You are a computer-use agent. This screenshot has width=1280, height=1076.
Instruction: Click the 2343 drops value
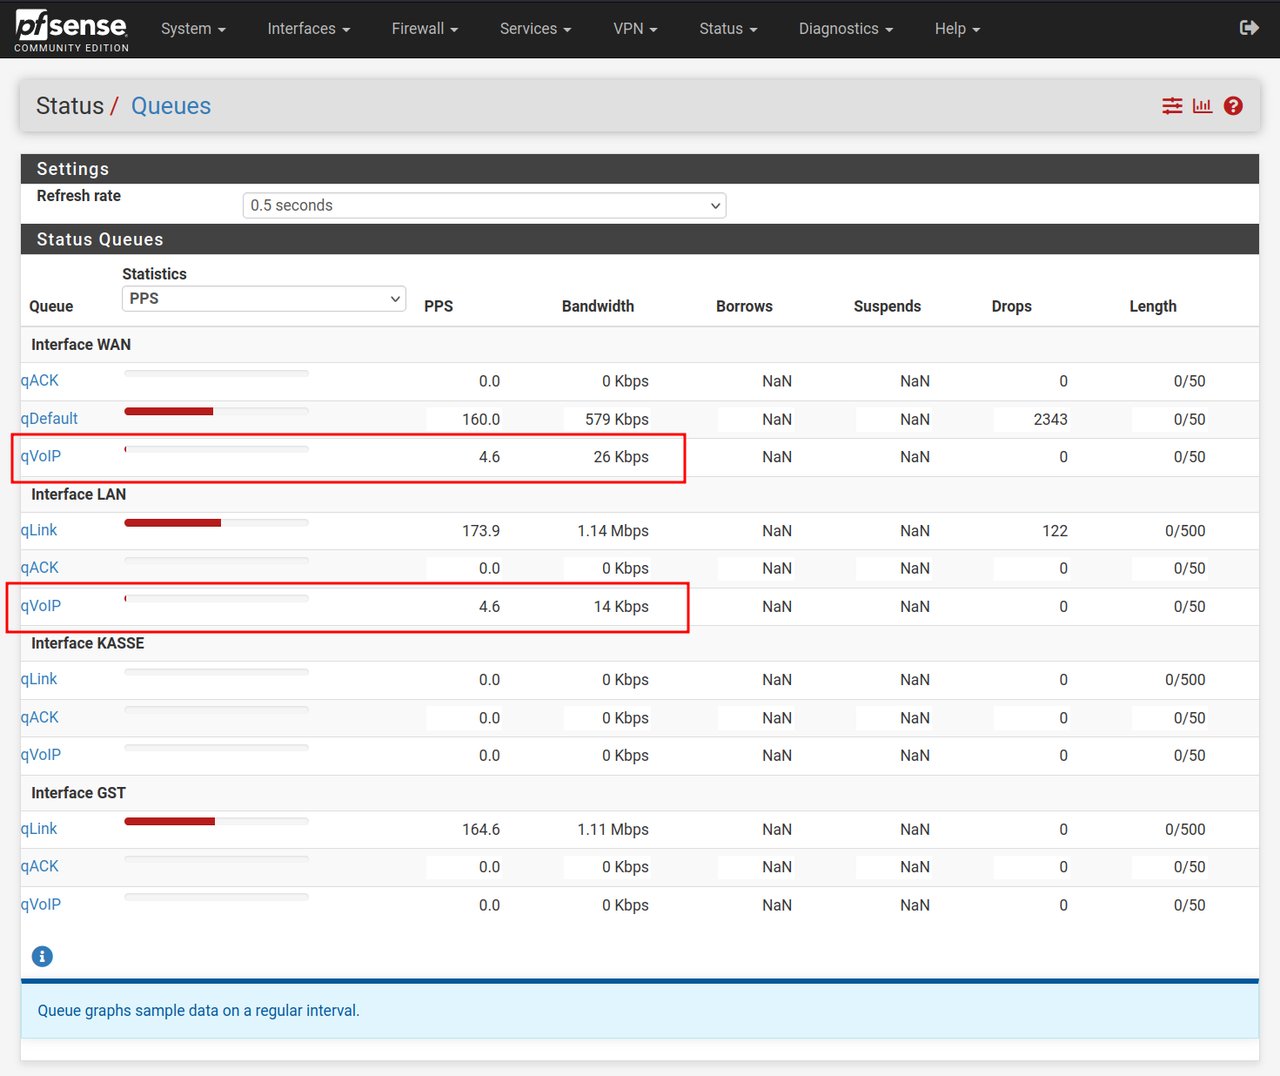[1051, 419]
